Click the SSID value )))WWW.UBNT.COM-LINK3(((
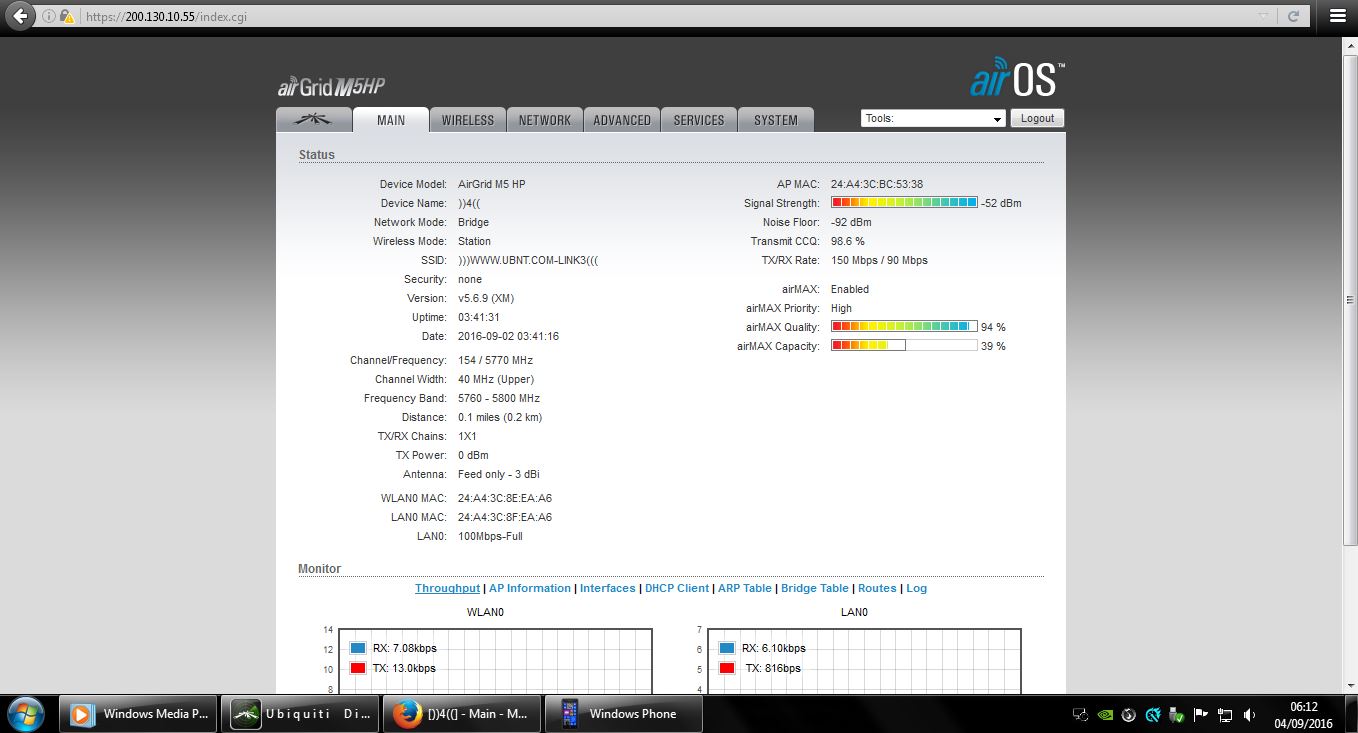Screen dimensions: 1358x733 [528, 260]
